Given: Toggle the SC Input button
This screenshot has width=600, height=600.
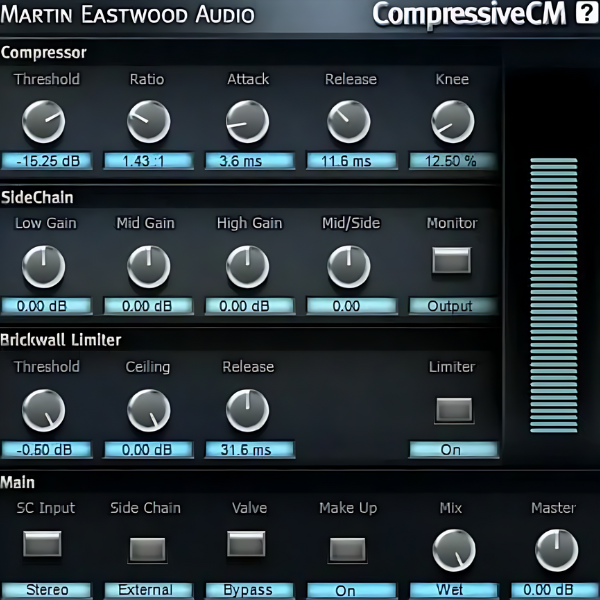Looking at the screenshot, I should (42, 543).
